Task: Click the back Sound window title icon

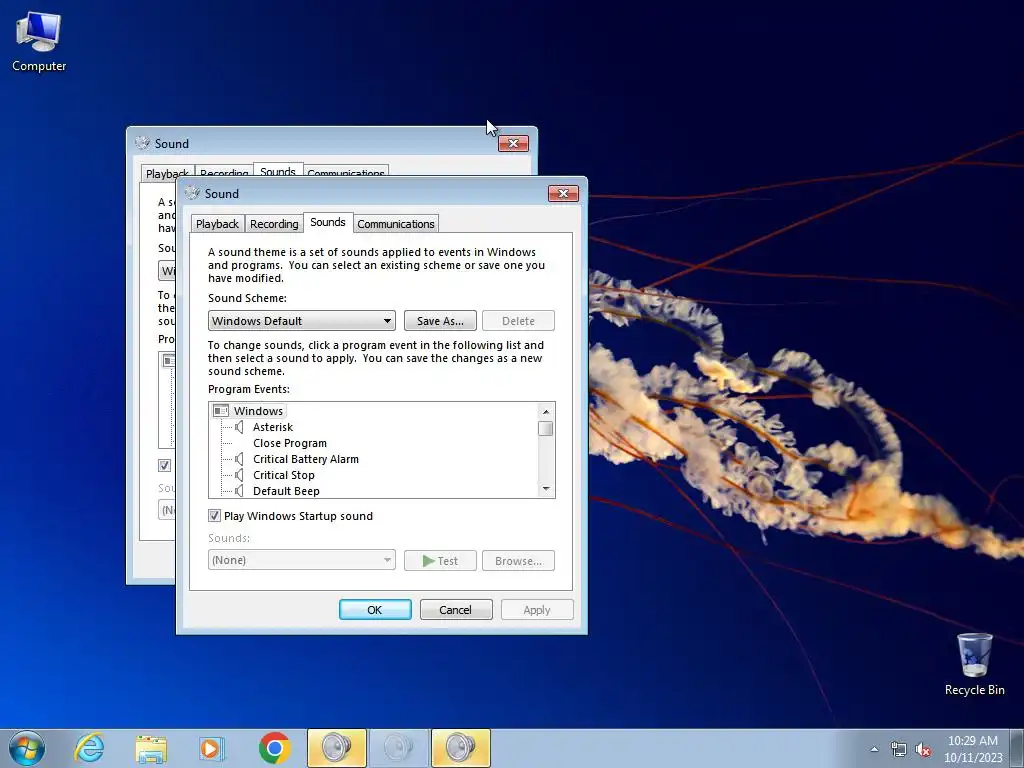Action: pyautogui.click(x=142, y=143)
